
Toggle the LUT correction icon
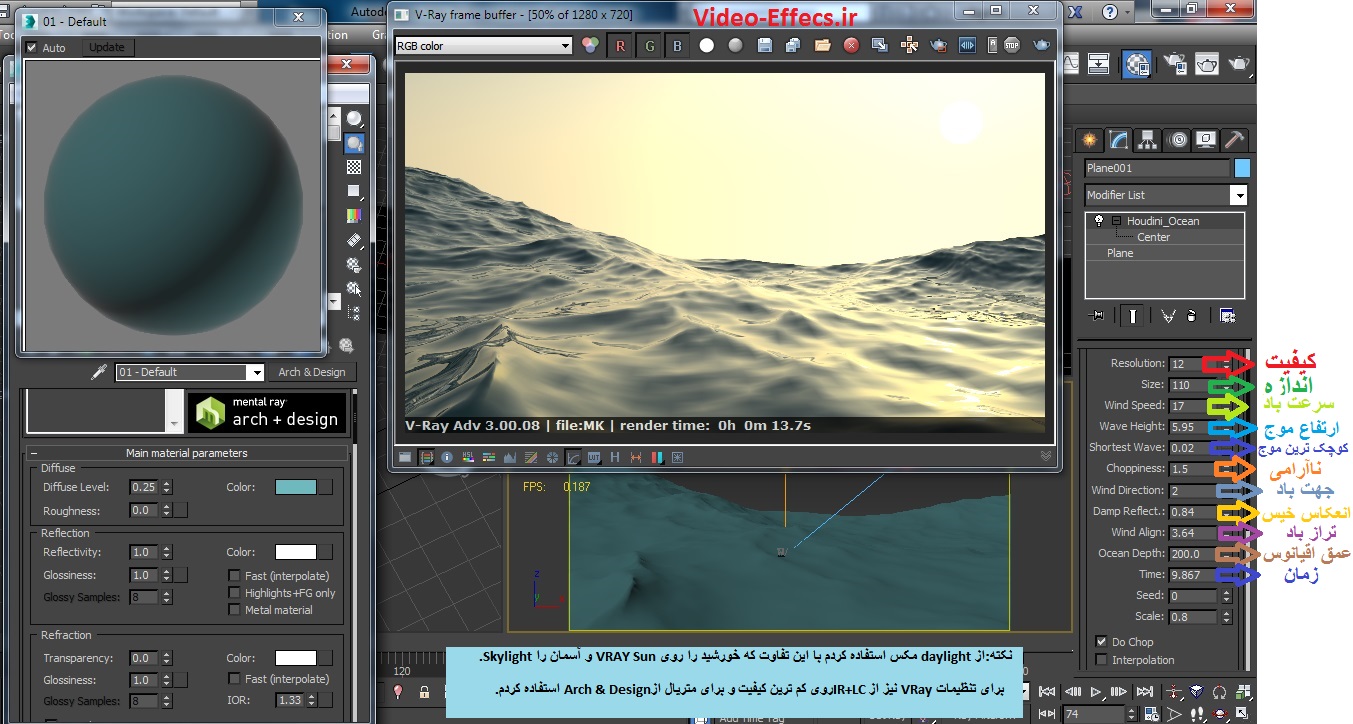point(594,457)
